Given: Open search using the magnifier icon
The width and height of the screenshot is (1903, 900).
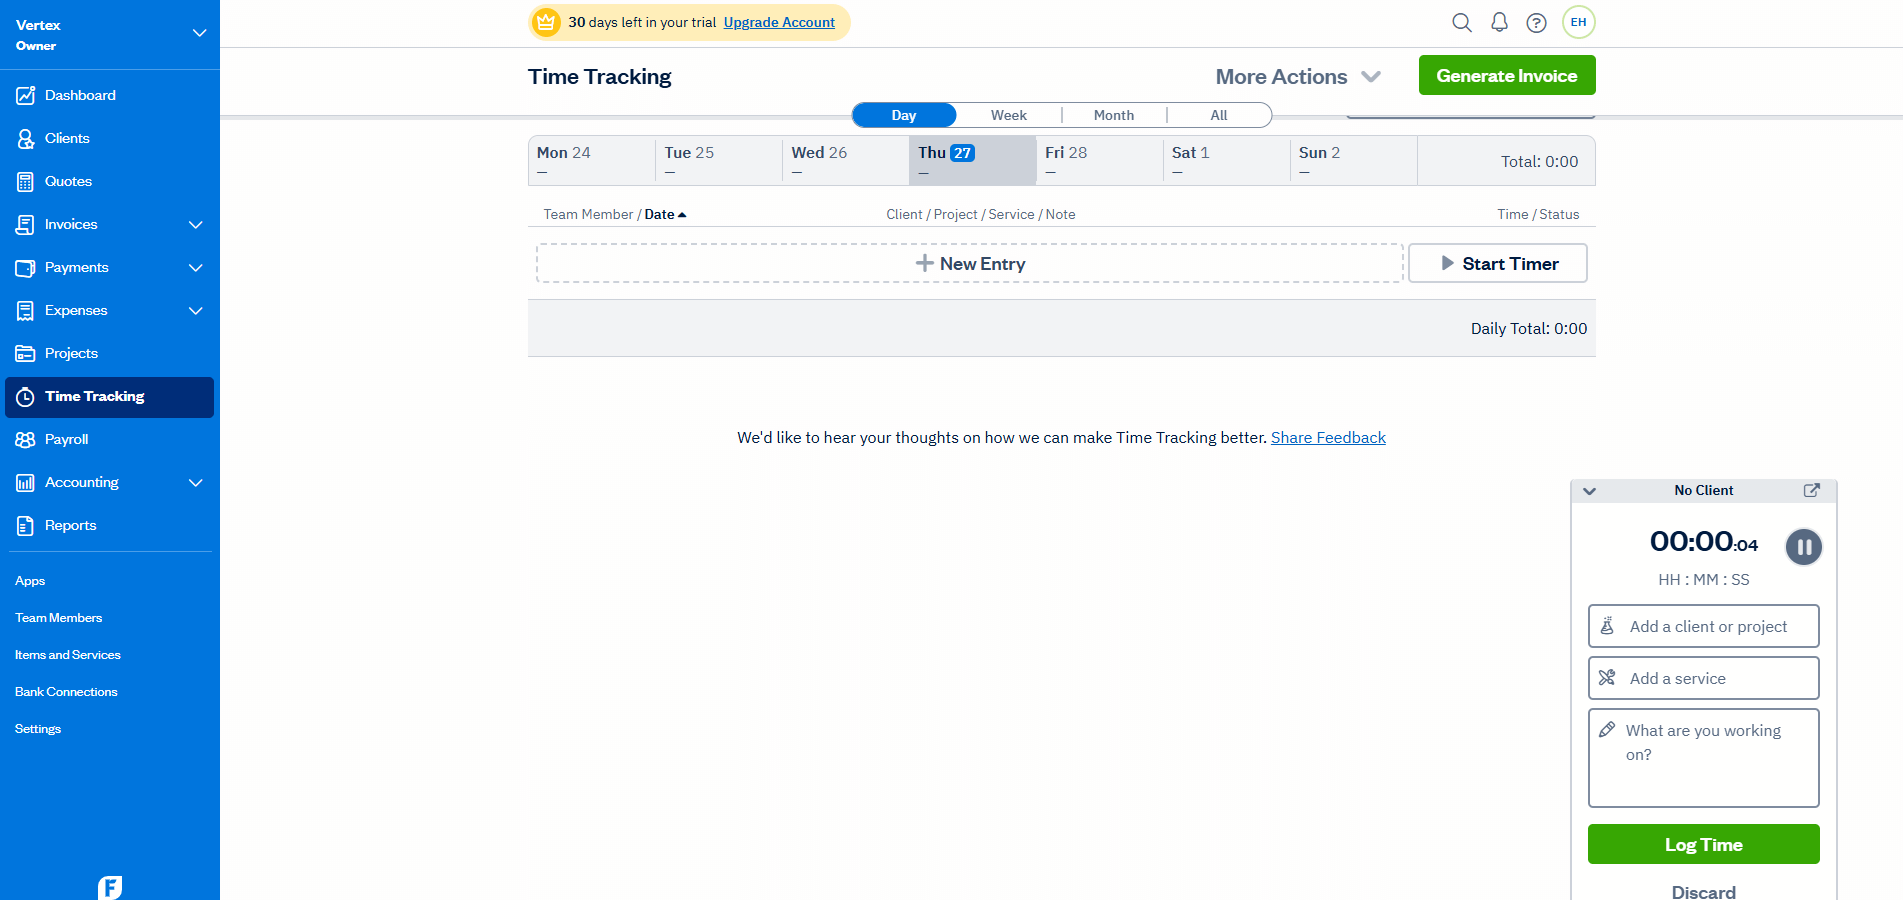Looking at the screenshot, I should tap(1462, 22).
